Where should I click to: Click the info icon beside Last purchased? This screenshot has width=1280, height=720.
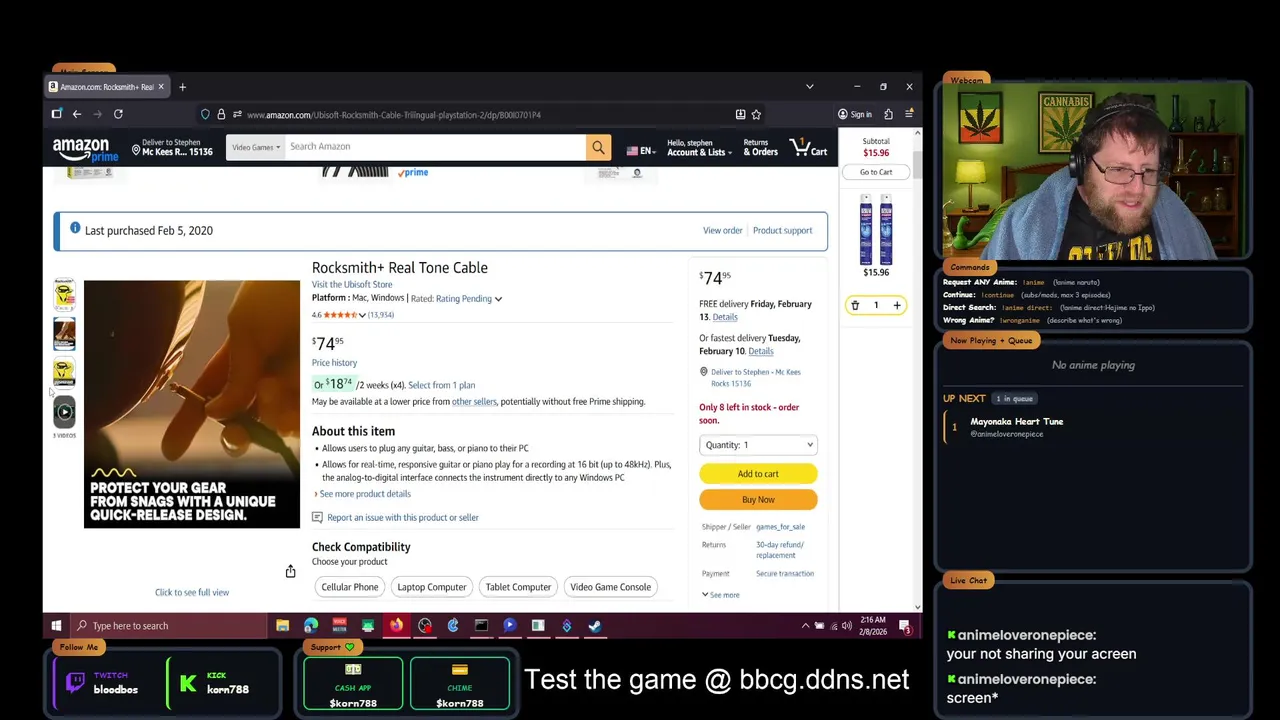click(74, 229)
